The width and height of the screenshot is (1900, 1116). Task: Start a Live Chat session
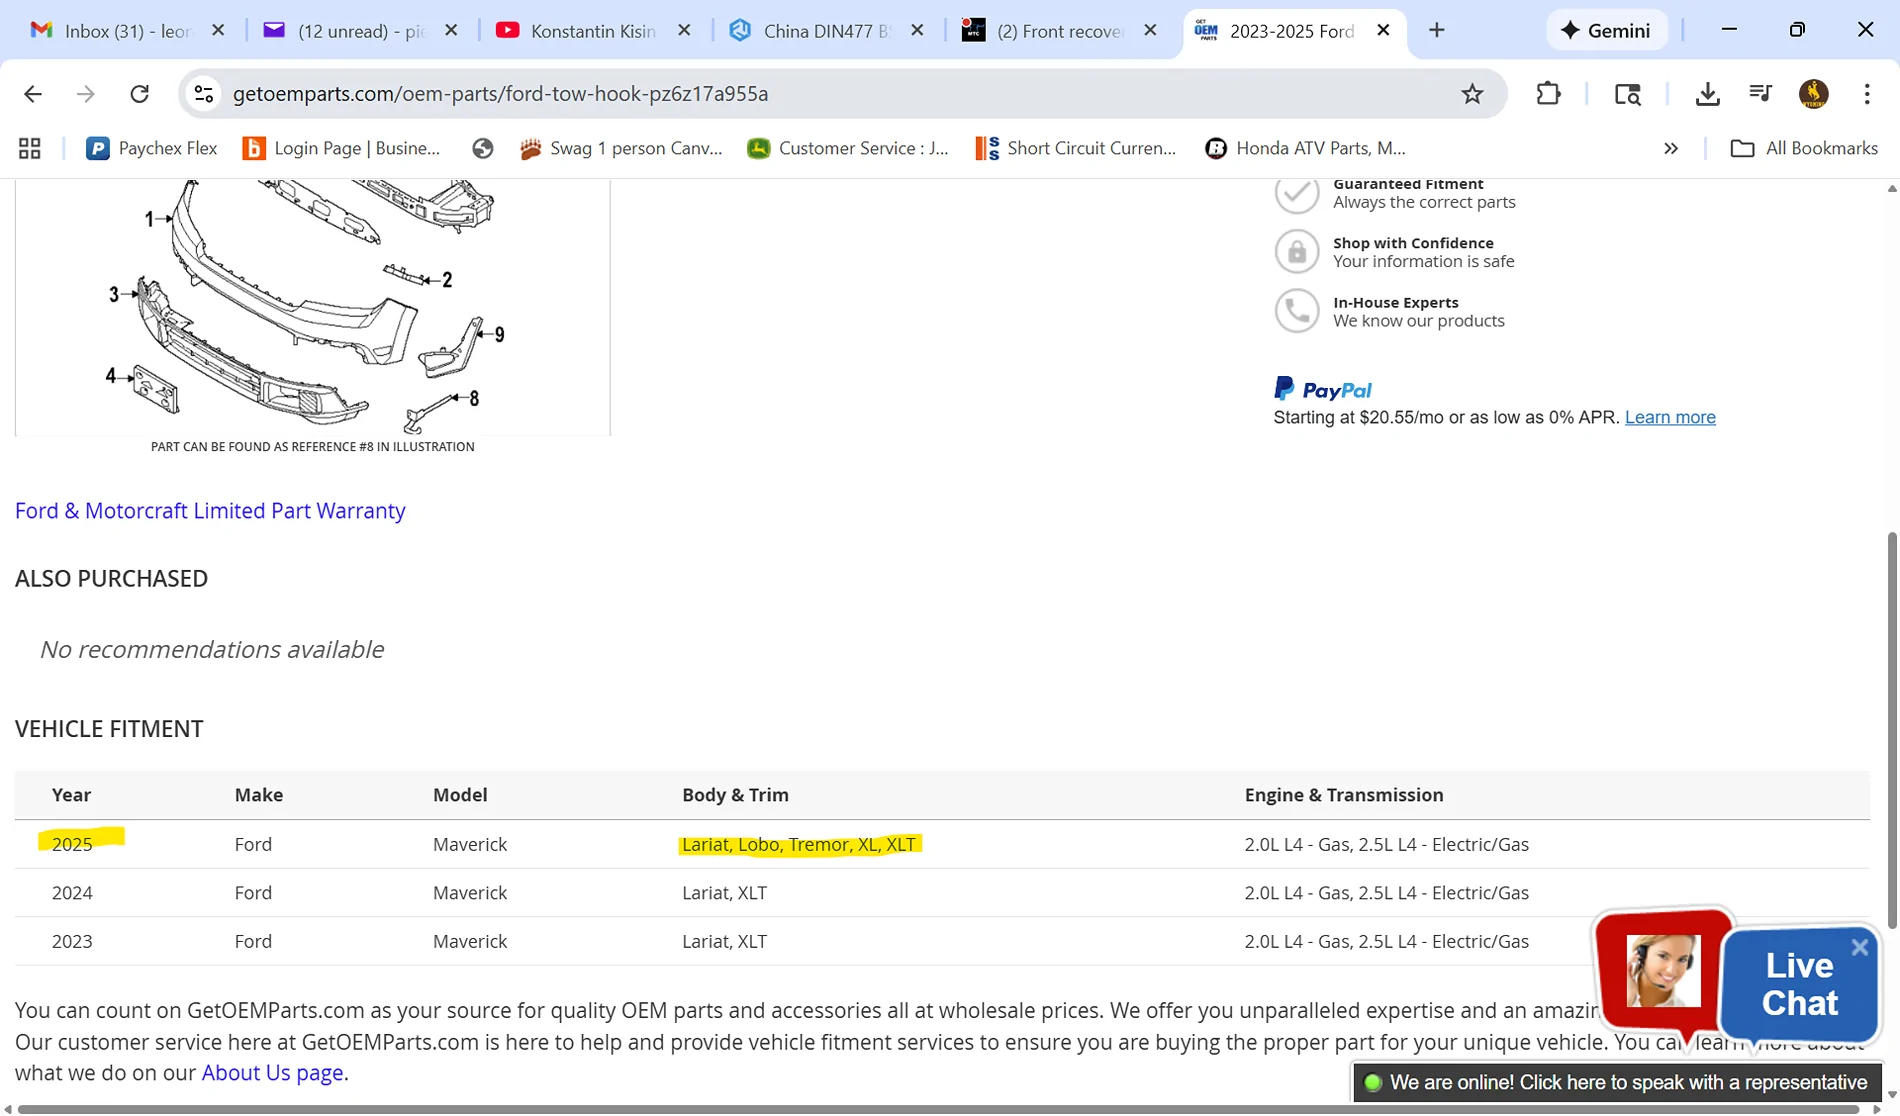tap(1800, 985)
